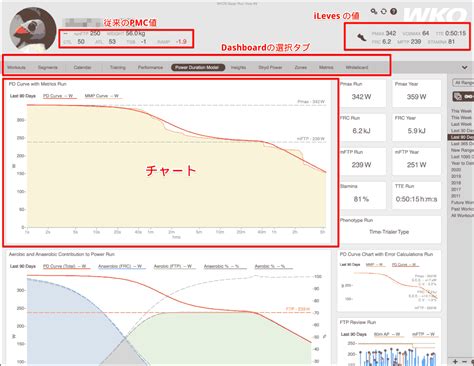Open PD Curve Chart with Error Calculations thumbnail
Image resolution: width=474 pixels, height=366 pixels.
pos(389,281)
